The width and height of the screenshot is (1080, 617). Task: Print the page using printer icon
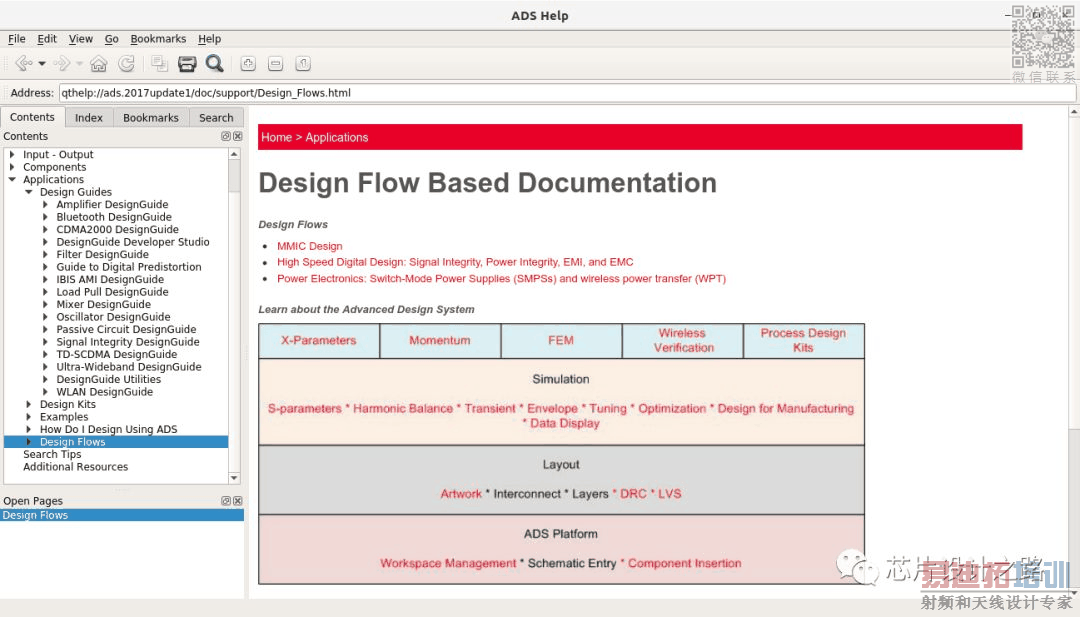187,63
